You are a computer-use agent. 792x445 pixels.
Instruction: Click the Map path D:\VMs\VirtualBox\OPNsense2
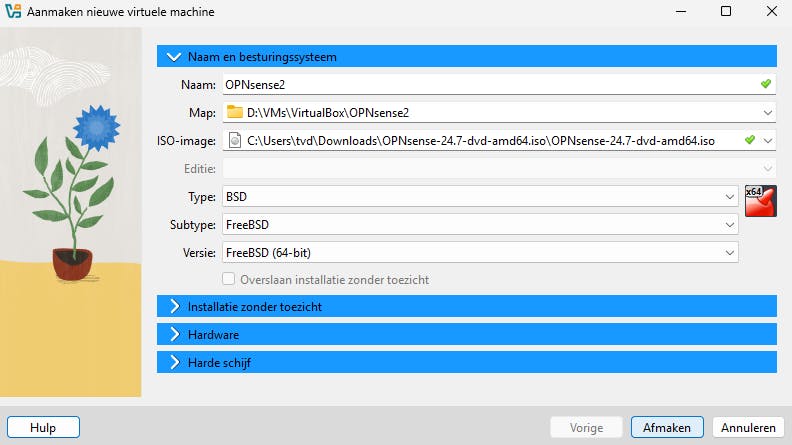(x=328, y=113)
